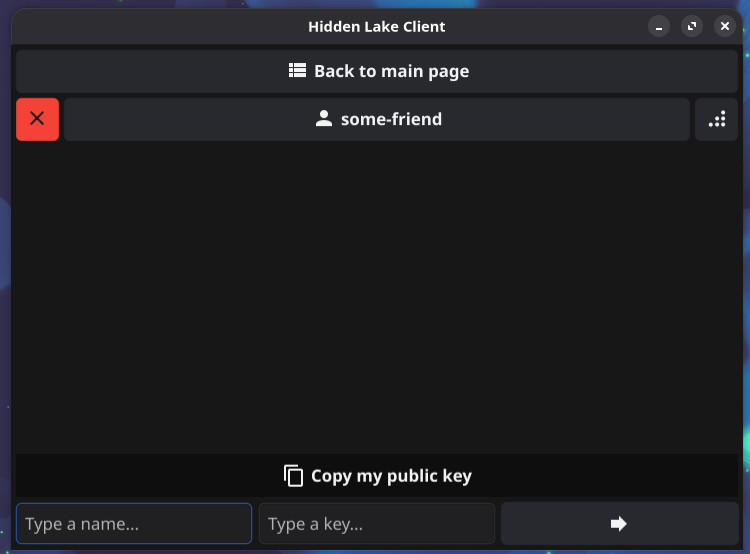
Task: Open the chat with some-friend
Action: pyautogui.click(x=390, y=119)
